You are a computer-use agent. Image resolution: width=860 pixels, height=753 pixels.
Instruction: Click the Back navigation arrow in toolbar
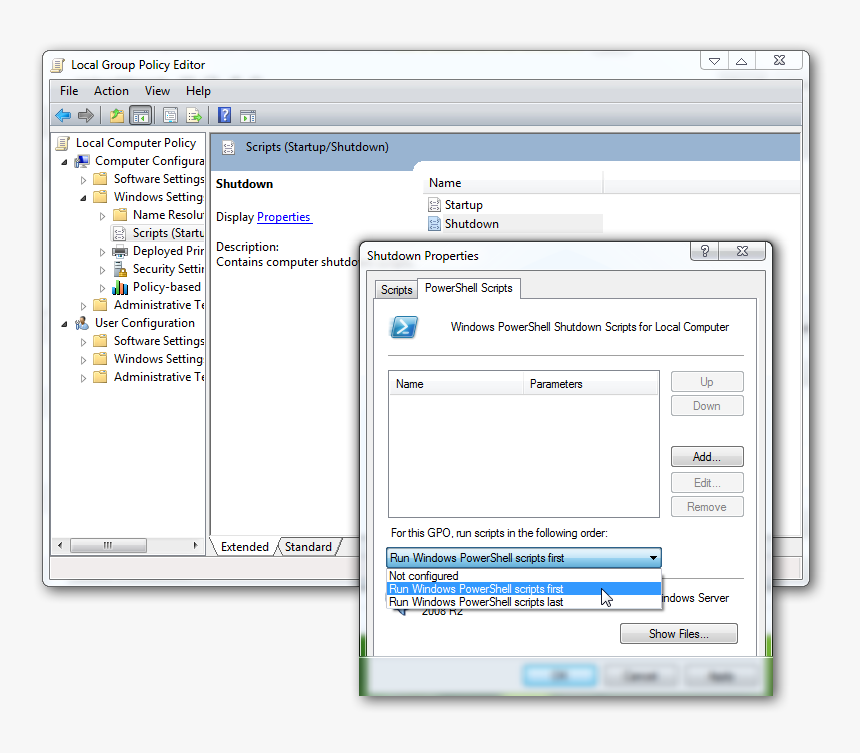click(62, 115)
